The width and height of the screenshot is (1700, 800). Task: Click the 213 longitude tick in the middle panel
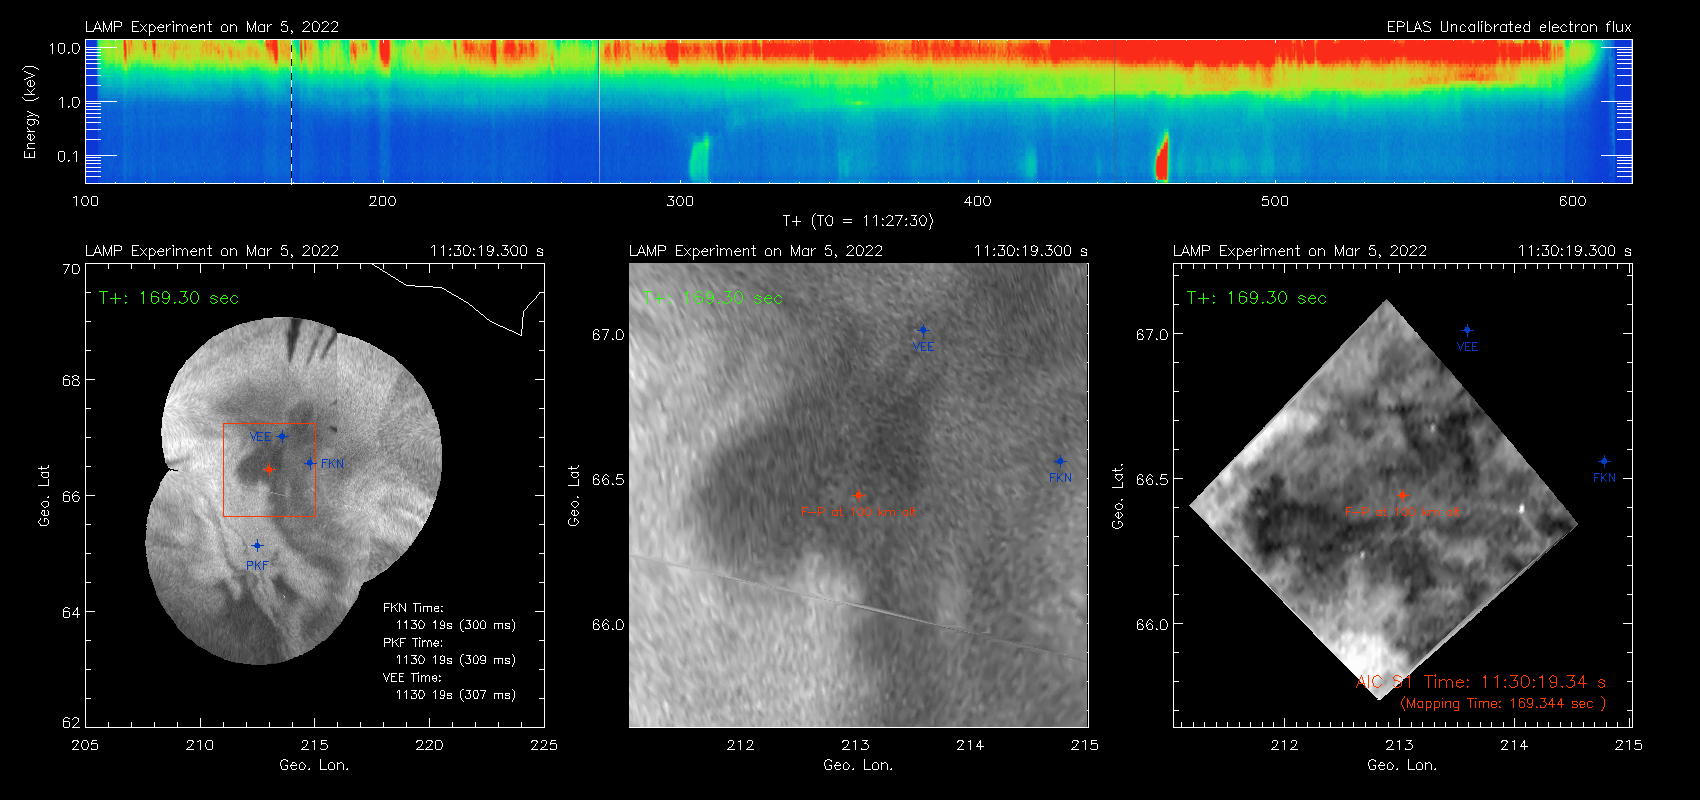pos(855,745)
